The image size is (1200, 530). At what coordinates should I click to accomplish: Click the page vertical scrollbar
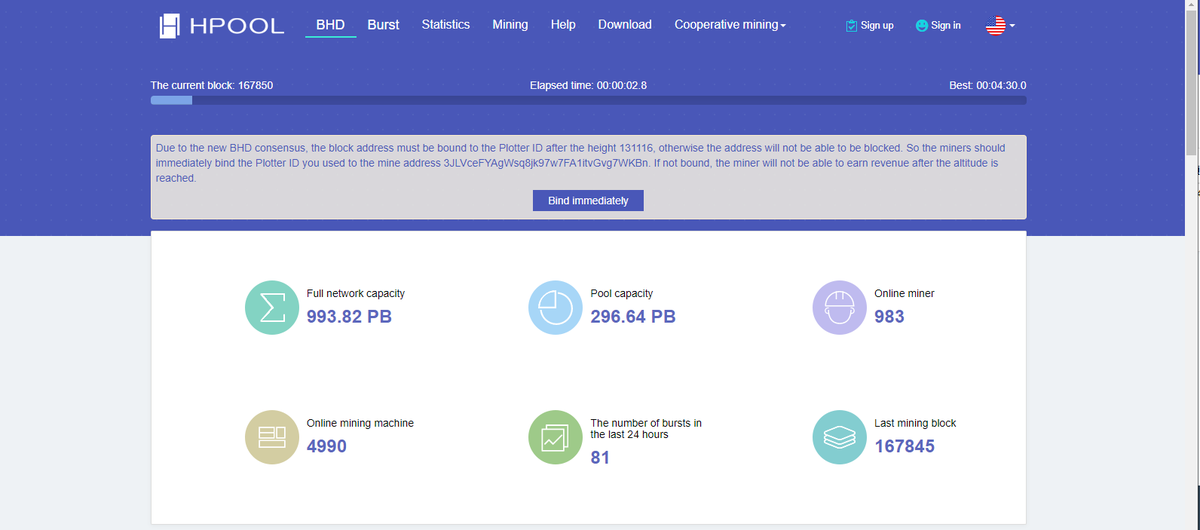tap(1191, 85)
